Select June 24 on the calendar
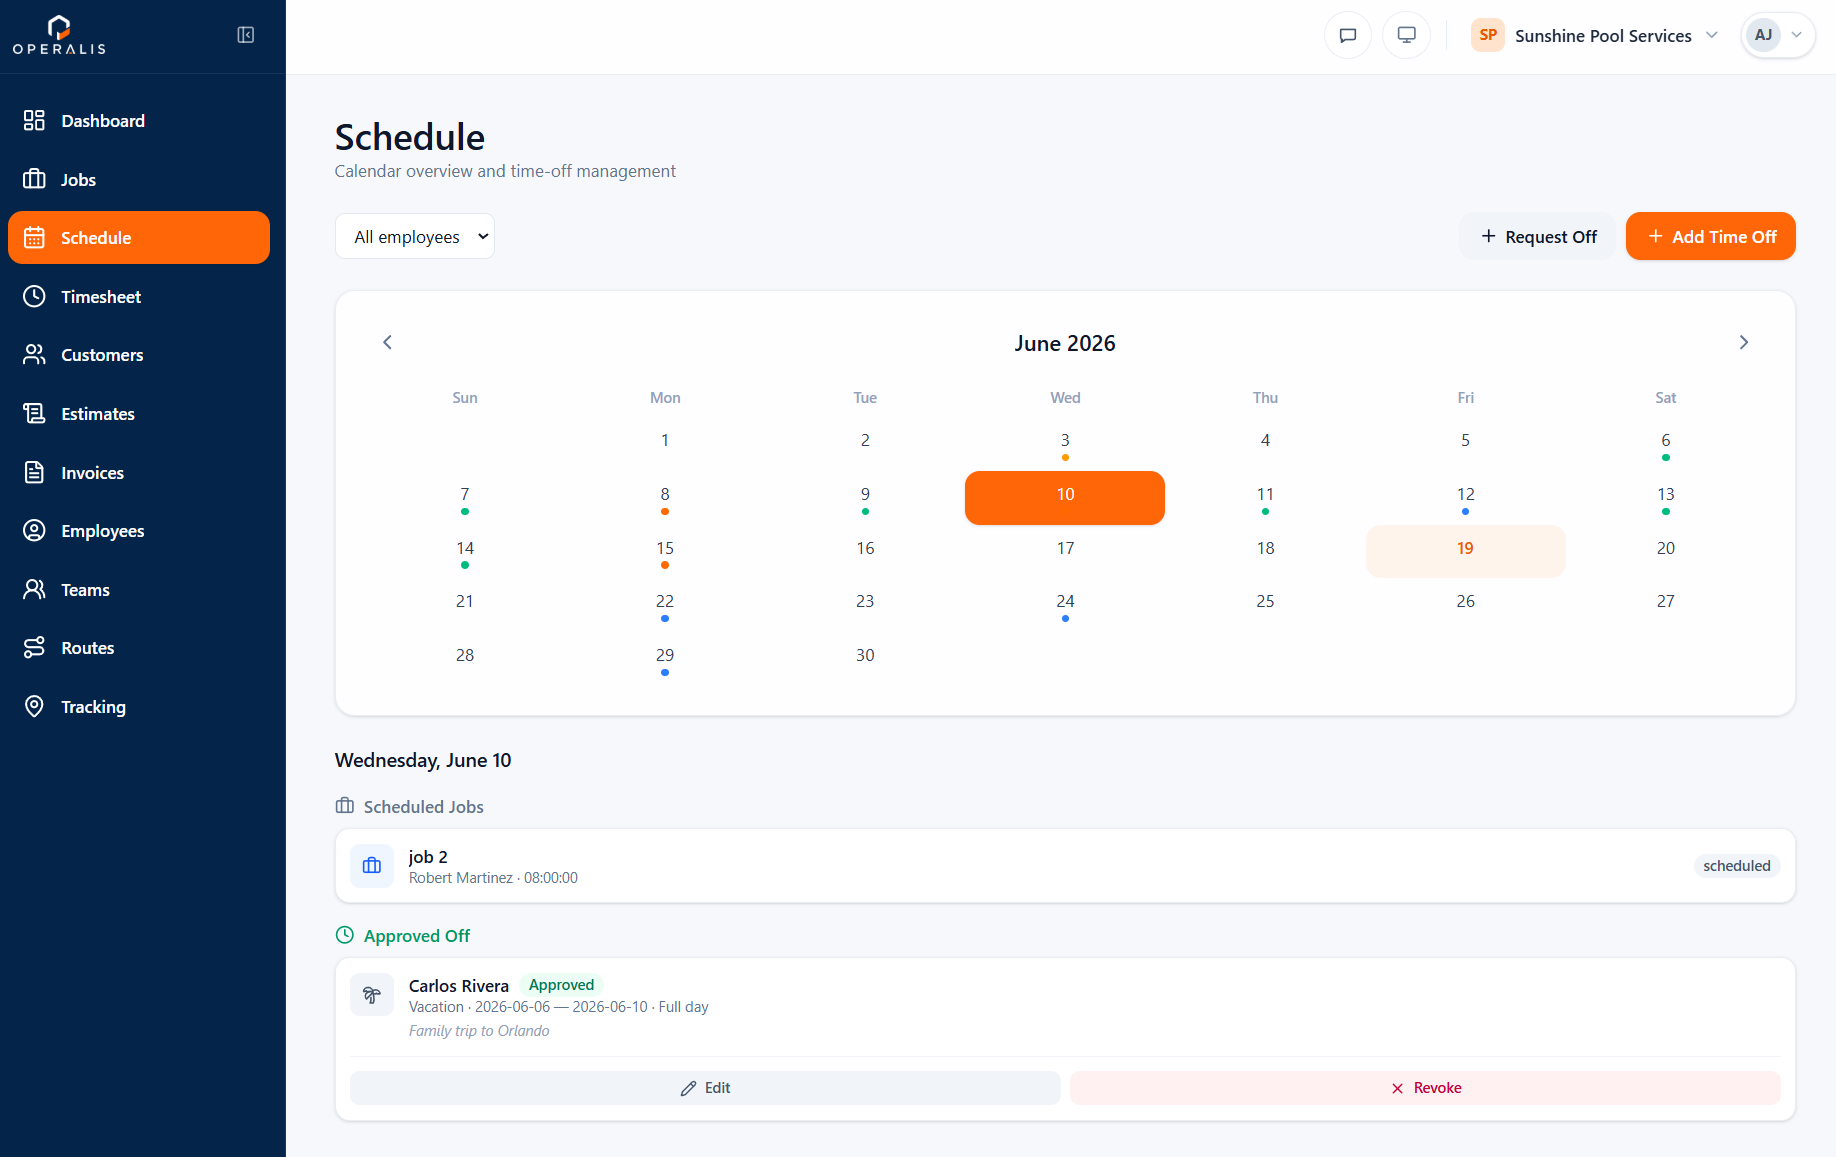Image resolution: width=1836 pixels, height=1157 pixels. pyautogui.click(x=1065, y=605)
